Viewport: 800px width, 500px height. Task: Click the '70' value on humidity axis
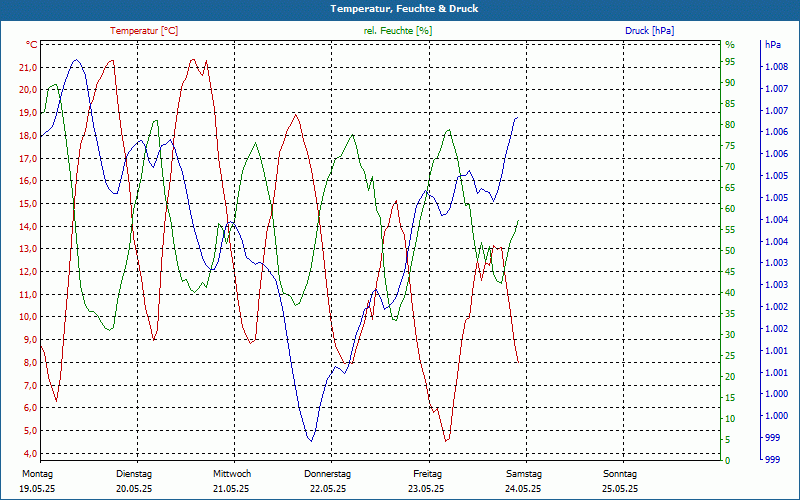click(x=730, y=166)
